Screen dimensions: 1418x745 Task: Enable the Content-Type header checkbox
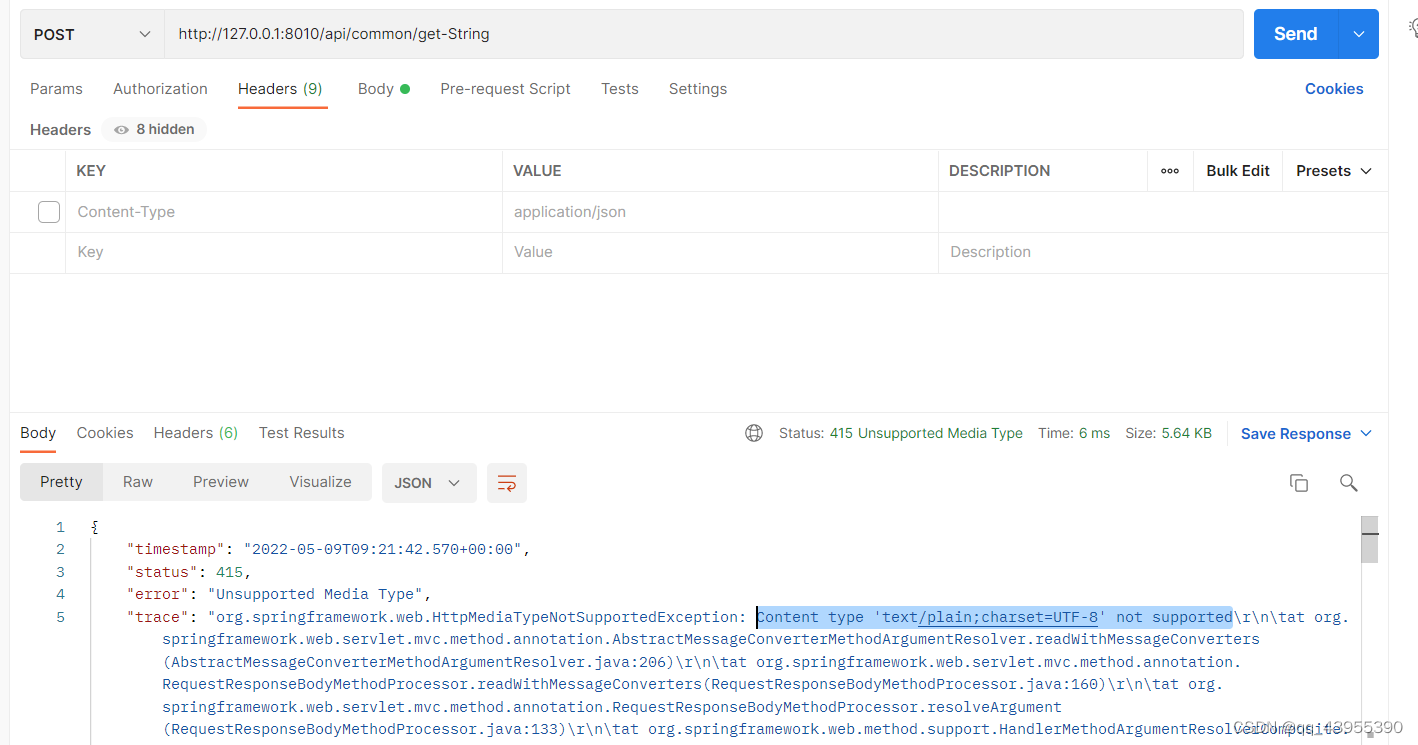point(48,211)
